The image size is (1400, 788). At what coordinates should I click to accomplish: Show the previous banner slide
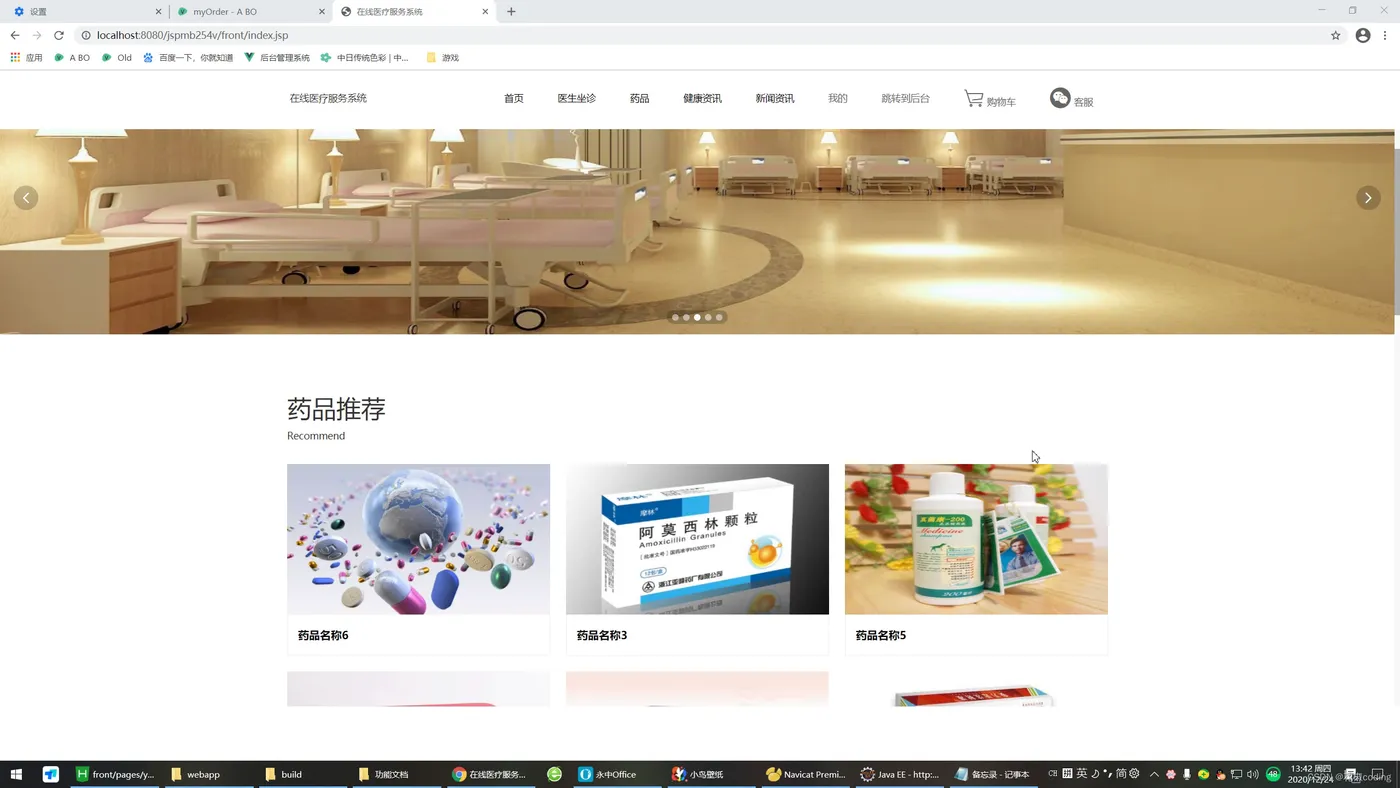click(26, 198)
